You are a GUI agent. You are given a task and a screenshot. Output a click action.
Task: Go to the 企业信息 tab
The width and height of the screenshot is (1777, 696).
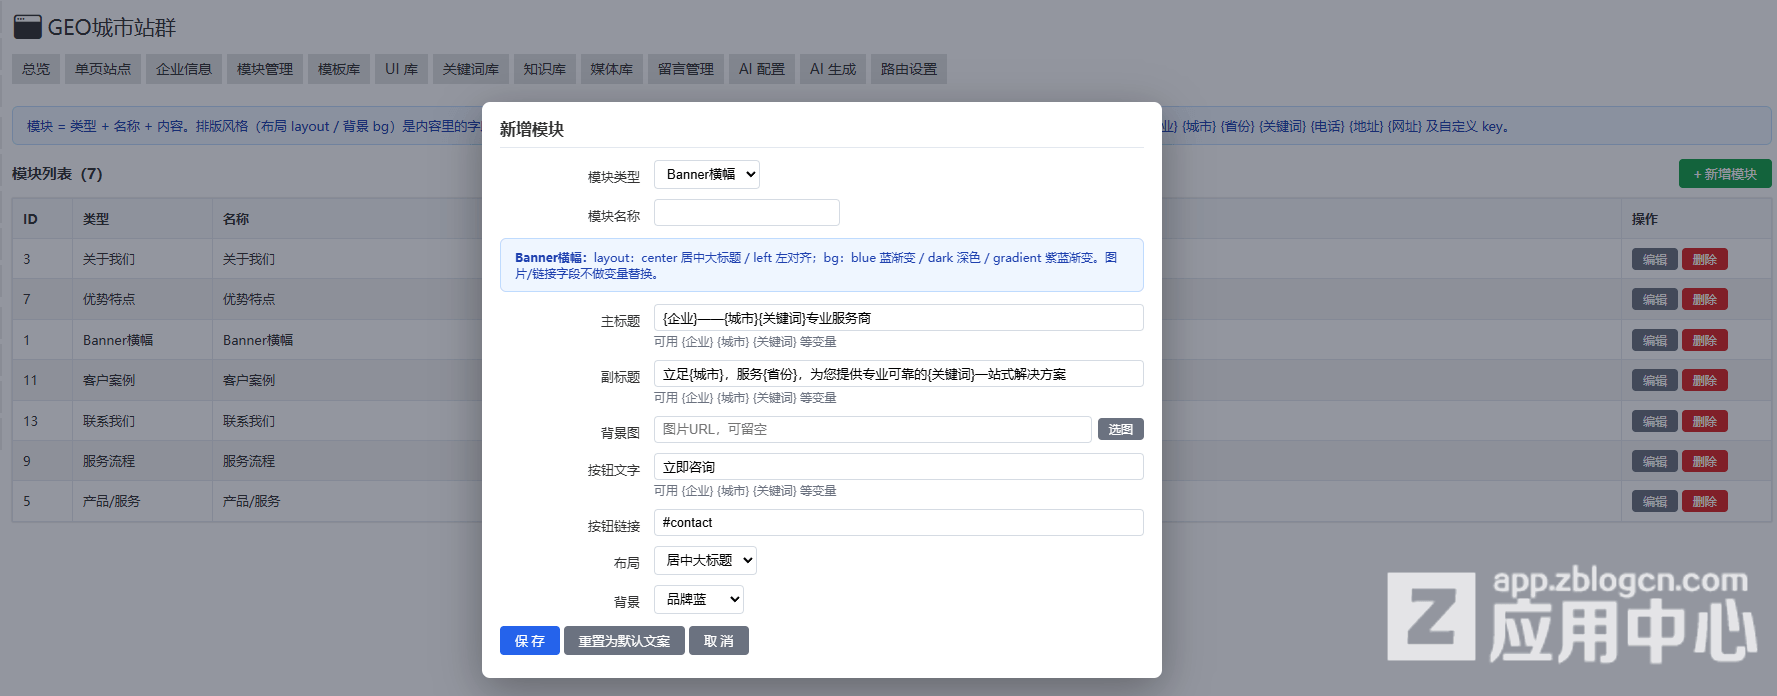tap(184, 69)
